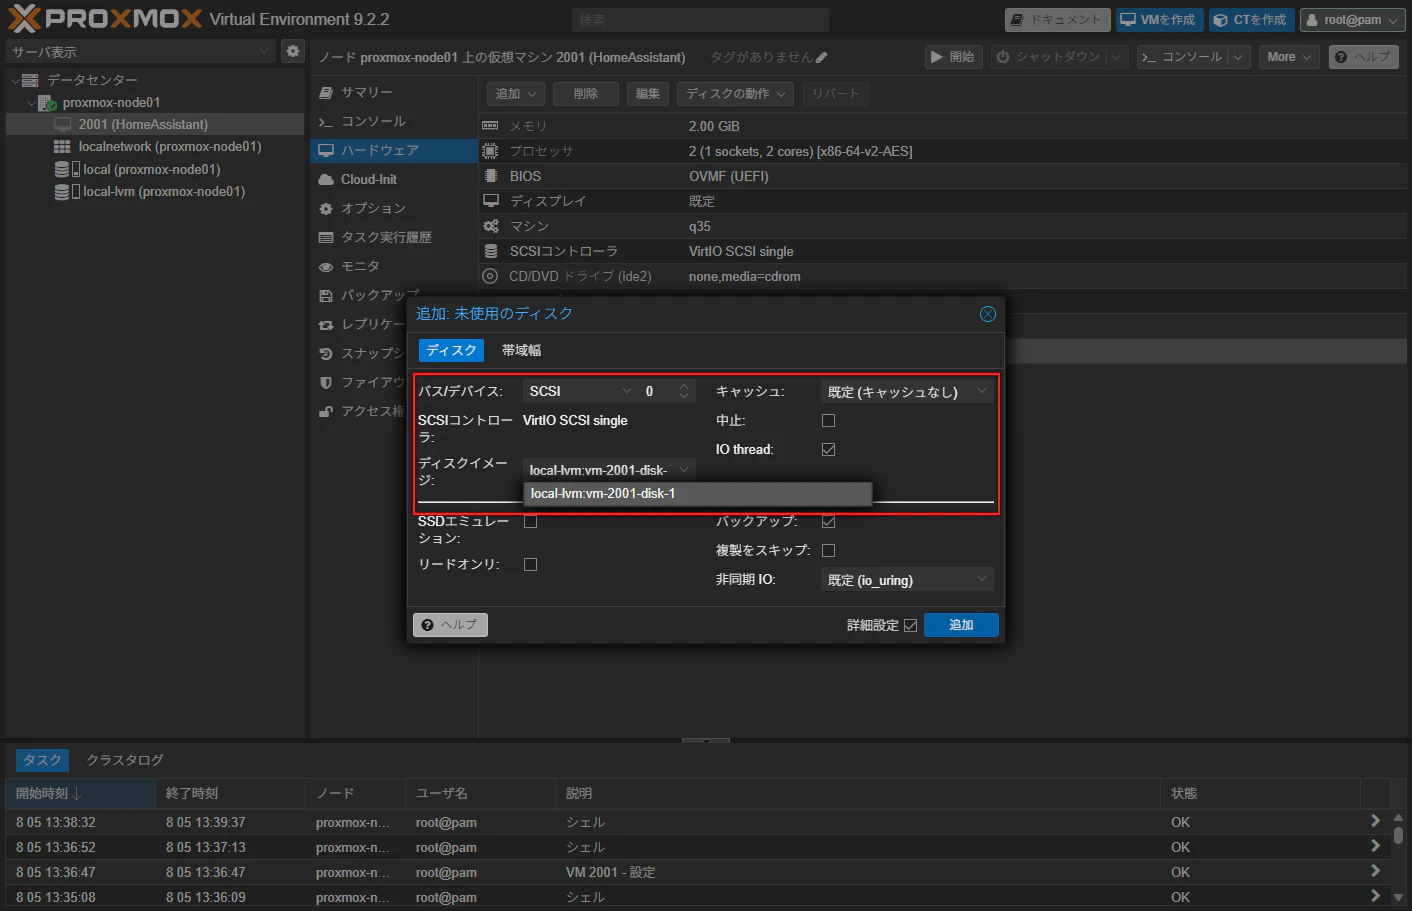1412x911 pixels.
Task: Expand the VM 2001 - 設定 task row
Action: (1375, 872)
